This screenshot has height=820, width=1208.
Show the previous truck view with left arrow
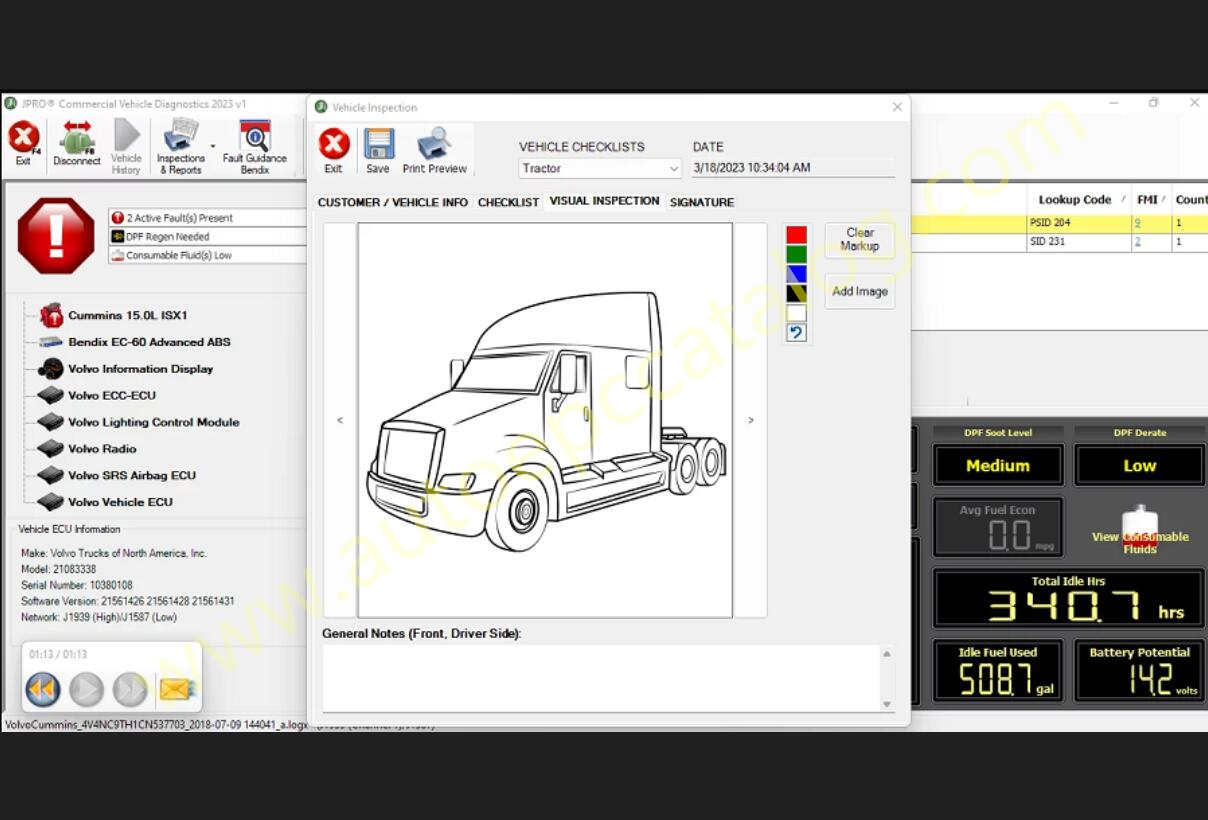click(340, 420)
